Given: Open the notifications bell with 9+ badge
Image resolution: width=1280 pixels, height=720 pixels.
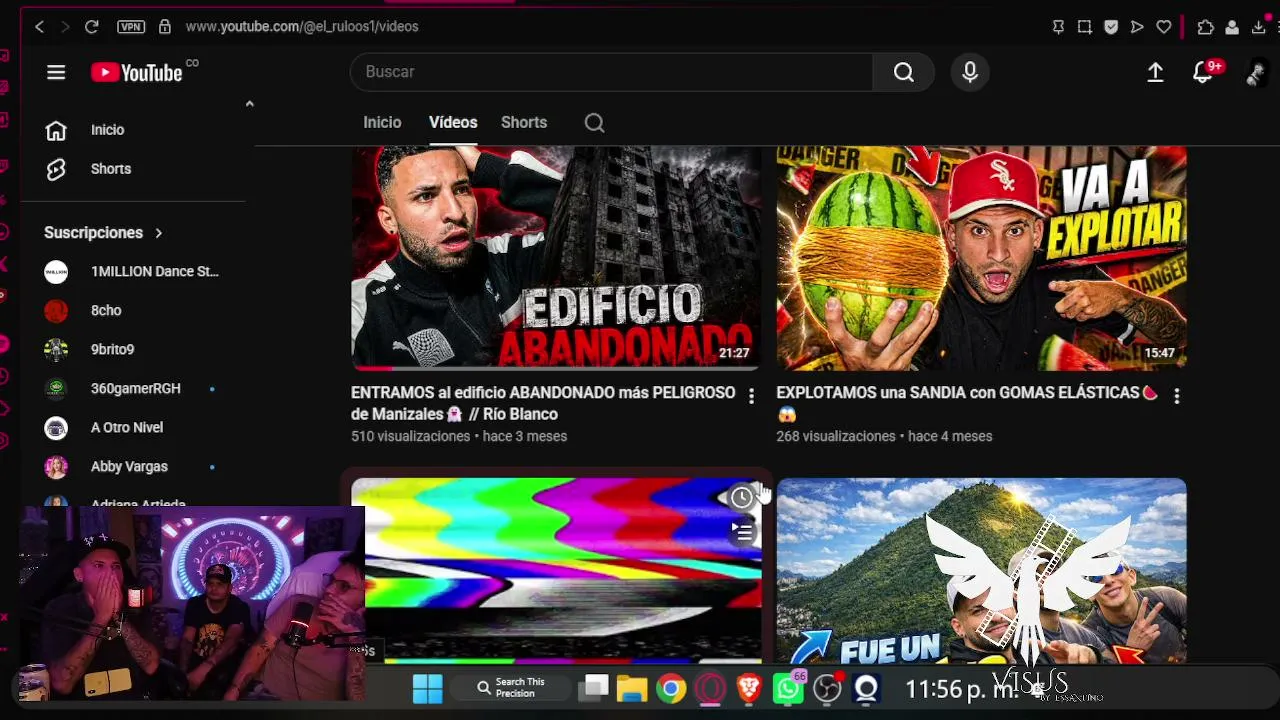Looking at the screenshot, I should tap(1204, 72).
